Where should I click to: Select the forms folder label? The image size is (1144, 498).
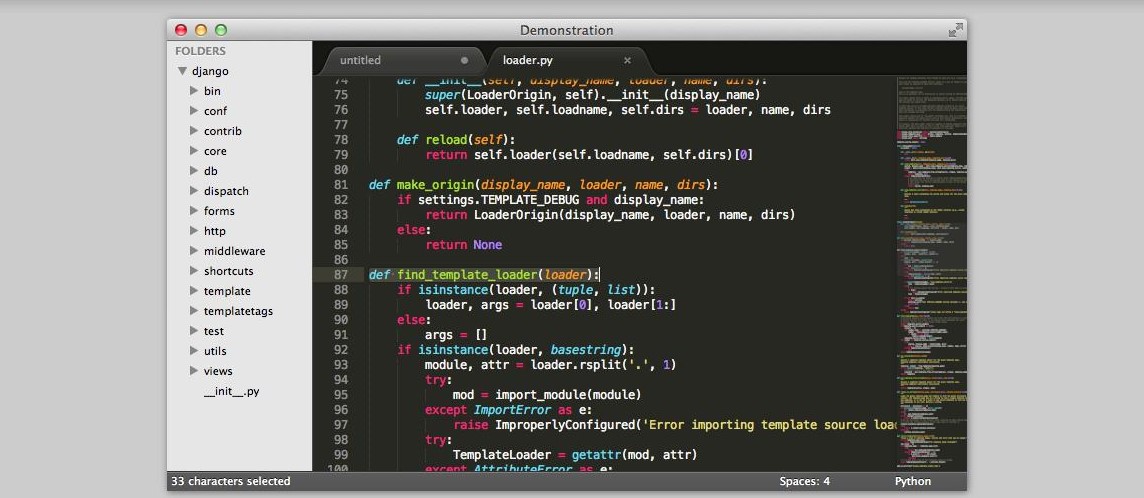click(x=219, y=211)
